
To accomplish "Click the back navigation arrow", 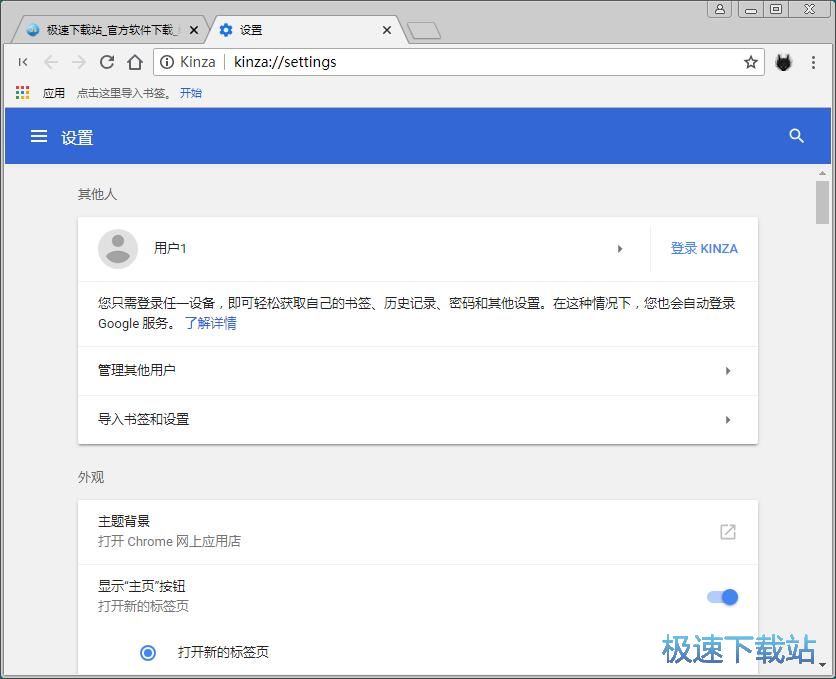I will click(x=51, y=62).
